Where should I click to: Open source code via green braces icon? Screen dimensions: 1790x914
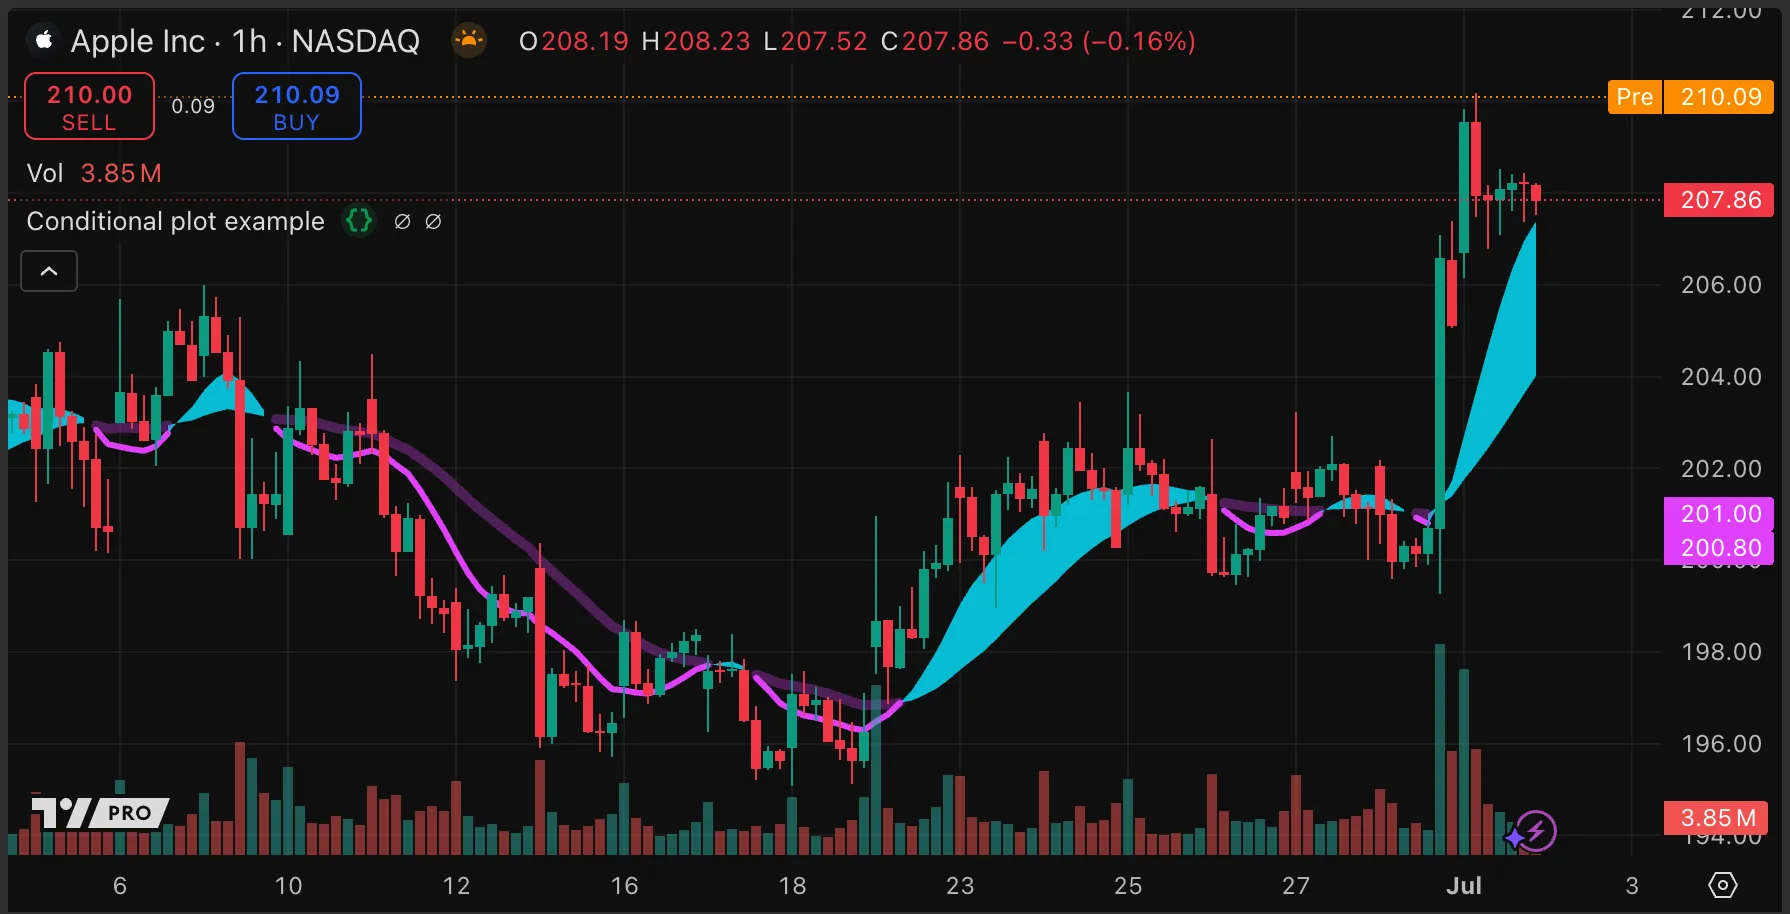(x=359, y=221)
